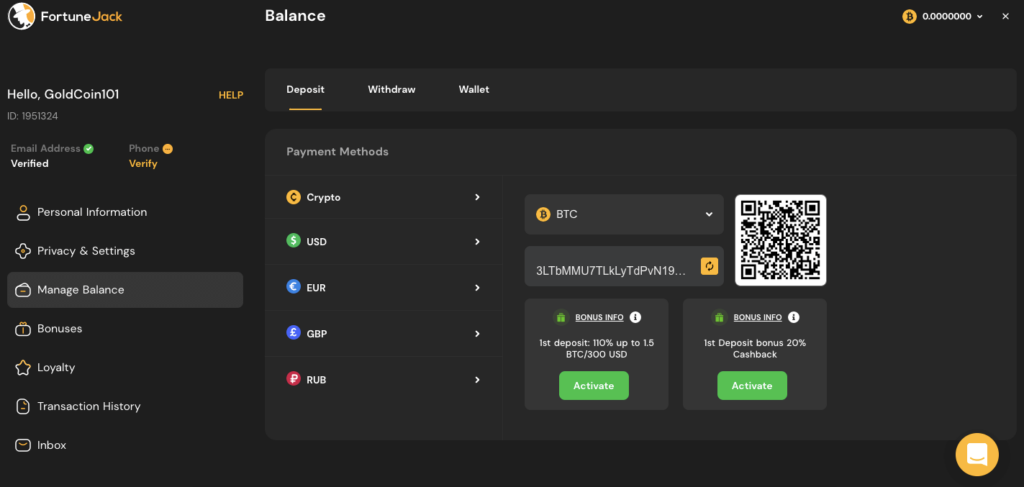1024x487 pixels.
Task: Click the 'Payment Methods' heading
Action: pos(338,152)
